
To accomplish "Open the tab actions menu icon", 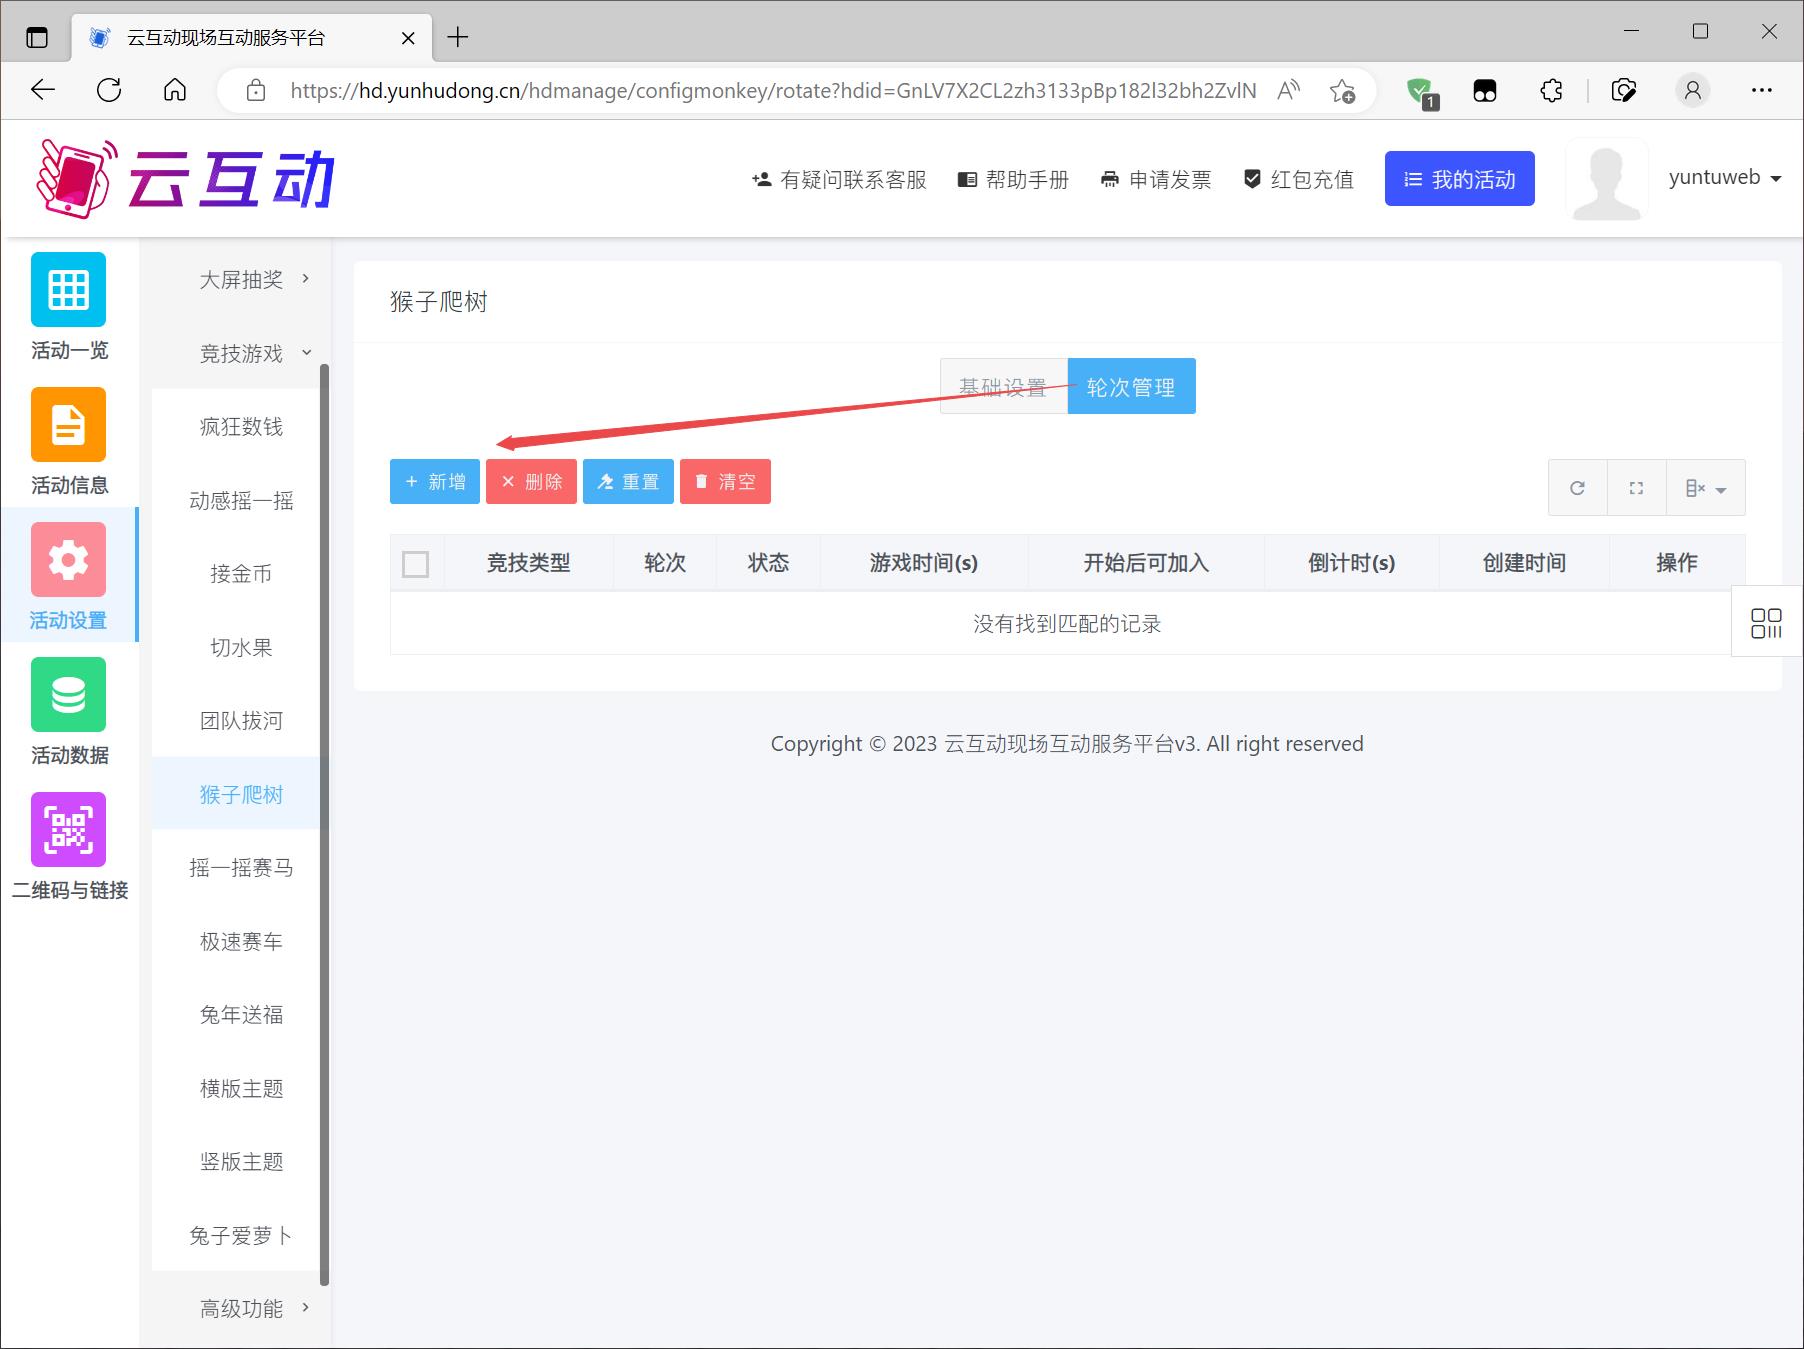I will [37, 38].
